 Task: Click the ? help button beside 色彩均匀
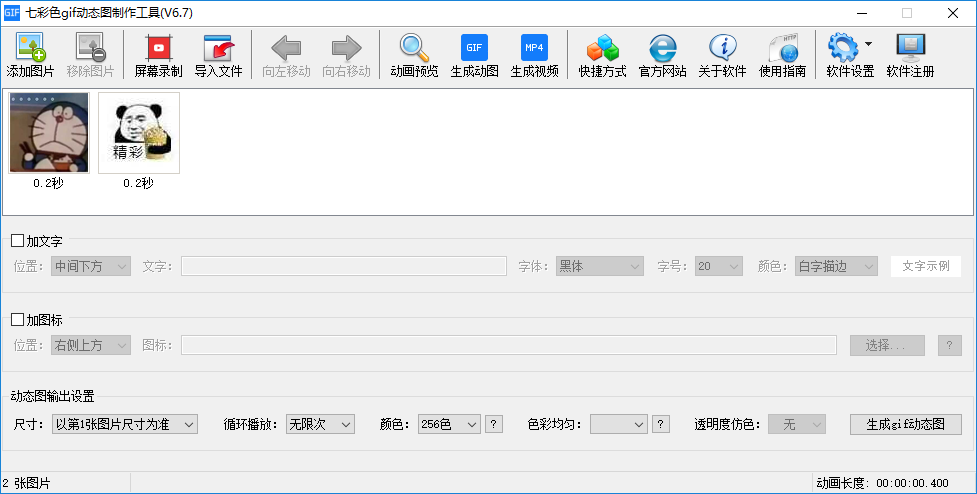[x=660, y=424]
